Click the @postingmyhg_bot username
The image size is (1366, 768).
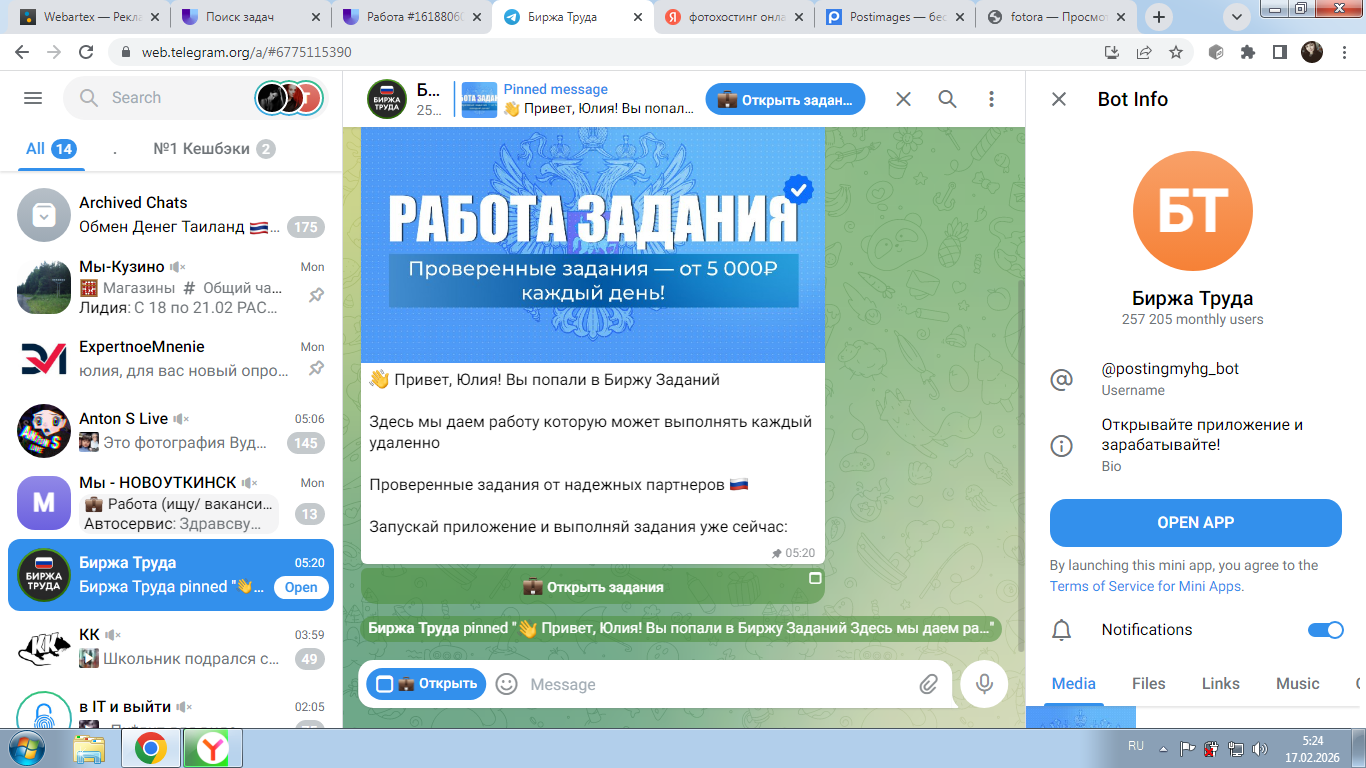click(x=1170, y=369)
